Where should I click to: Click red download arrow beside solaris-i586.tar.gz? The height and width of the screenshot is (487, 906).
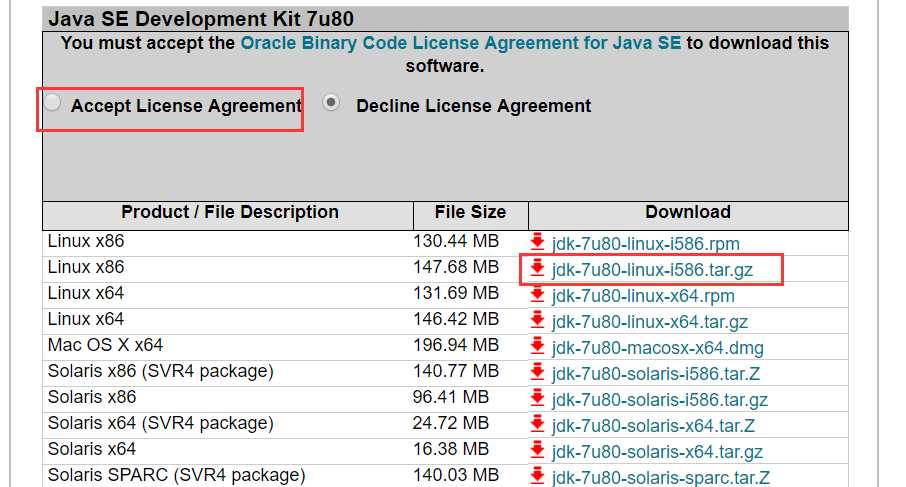(537, 397)
